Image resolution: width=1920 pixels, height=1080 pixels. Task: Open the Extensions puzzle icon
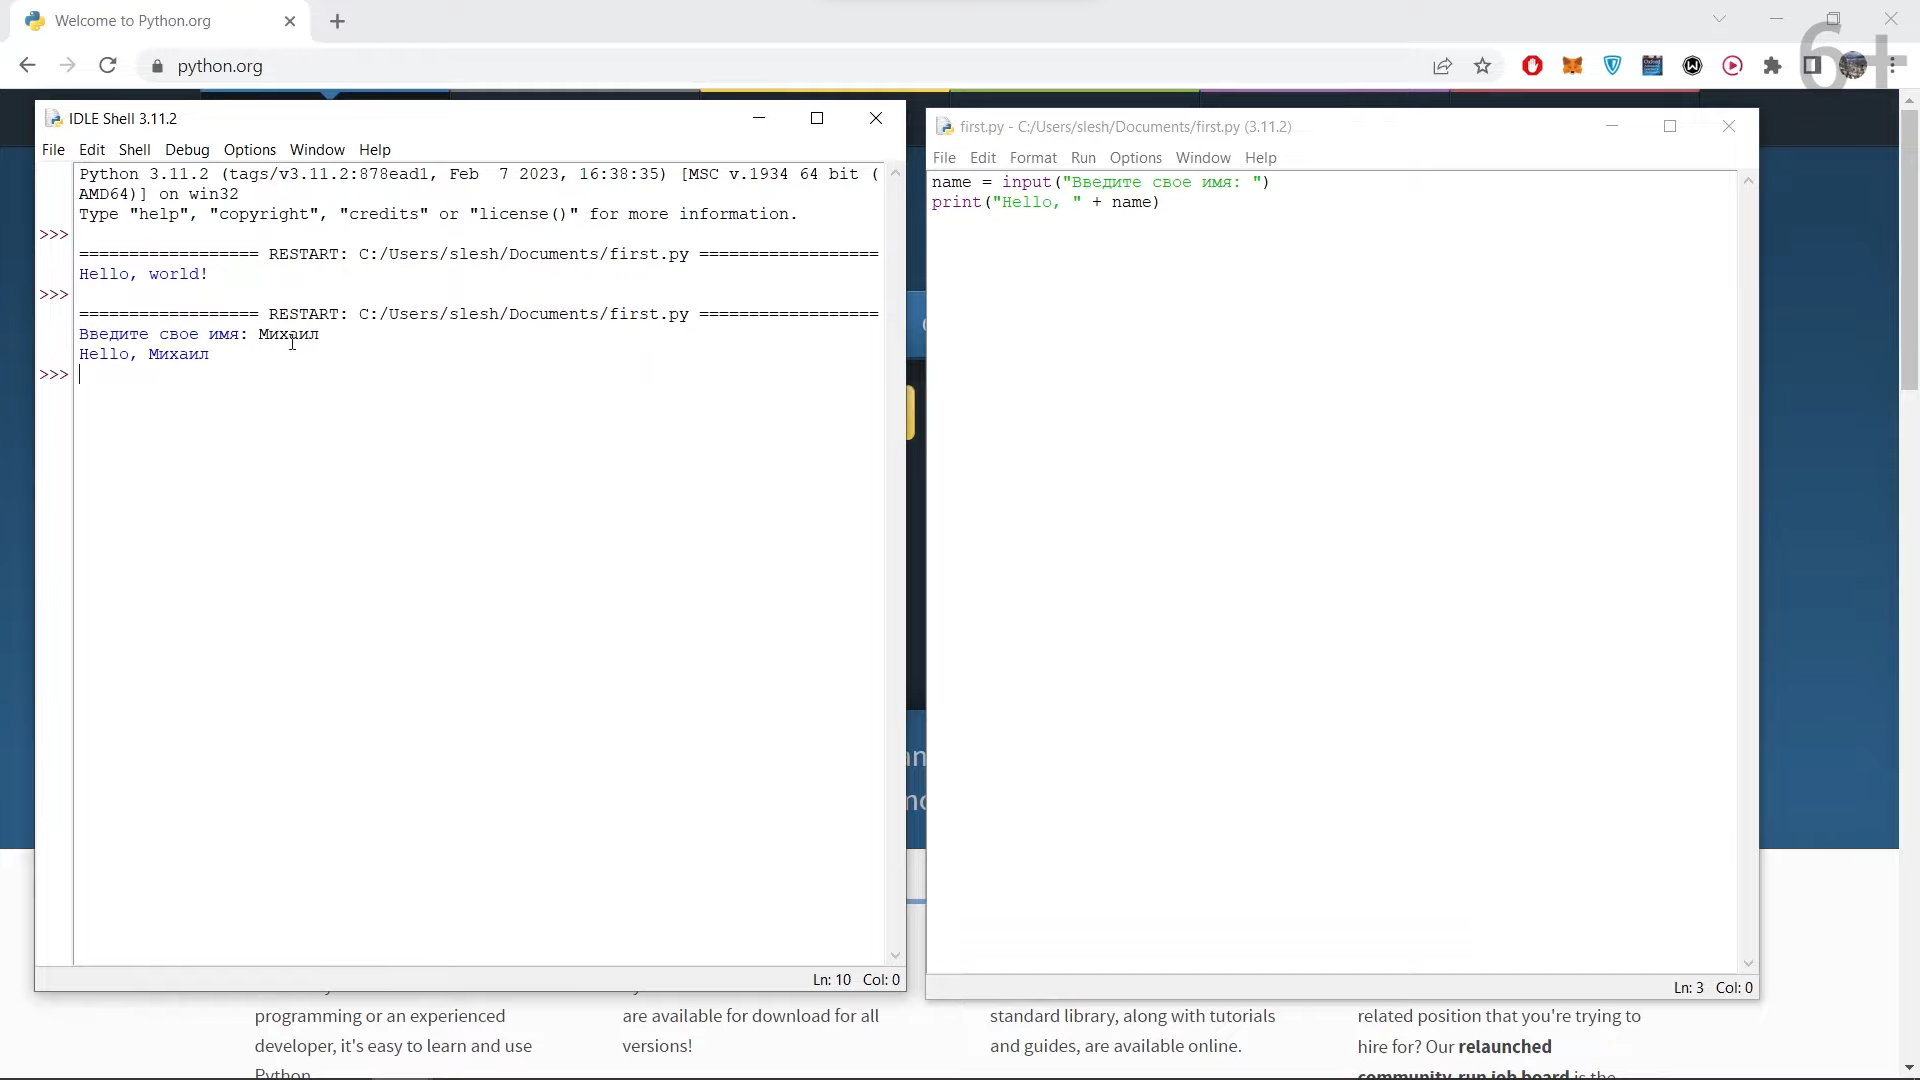coord(1772,66)
